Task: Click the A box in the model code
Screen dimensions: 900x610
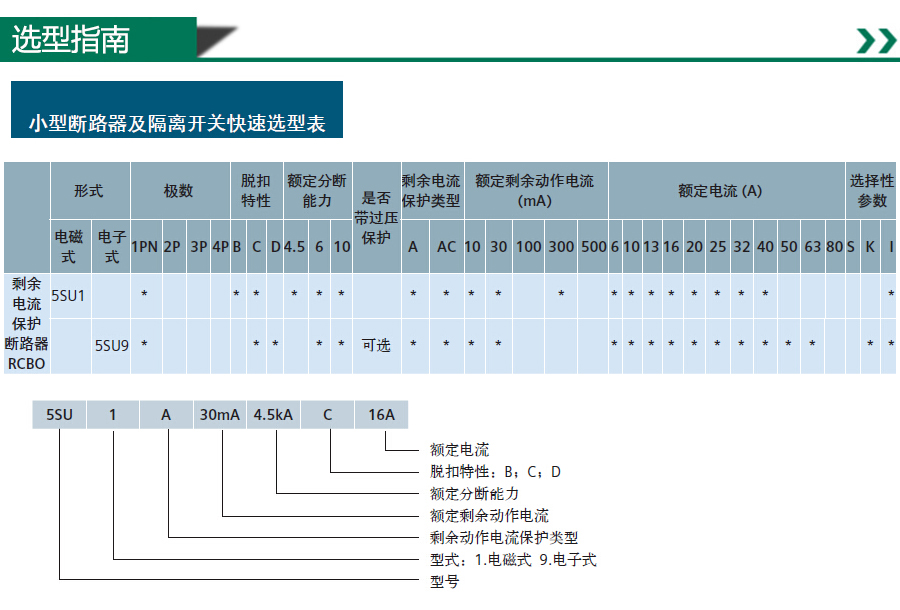Action: pos(166,414)
